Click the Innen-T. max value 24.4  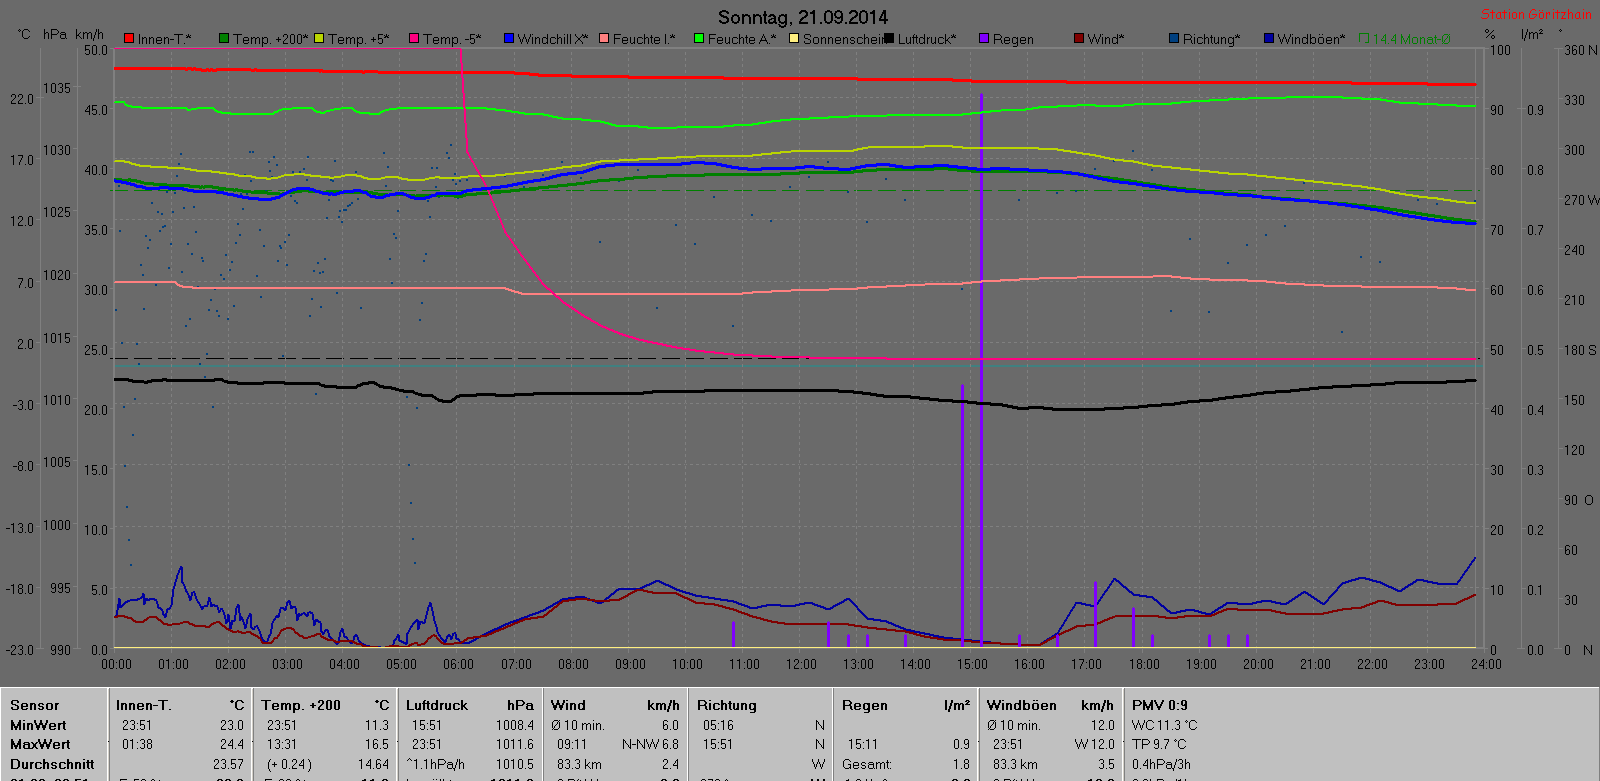coord(232,744)
